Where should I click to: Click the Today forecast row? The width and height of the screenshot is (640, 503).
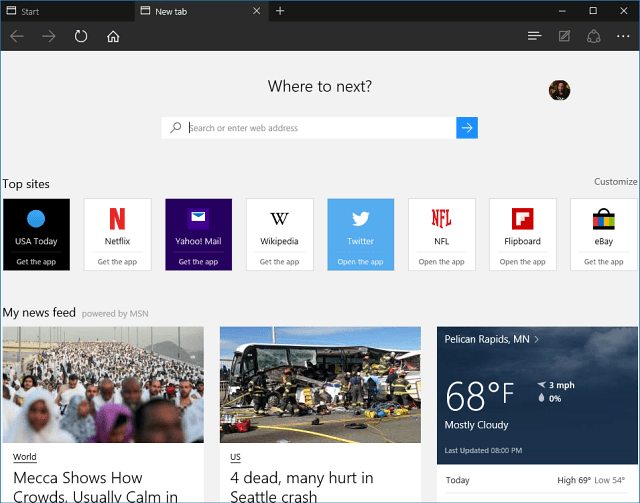pyautogui.click(x=537, y=480)
